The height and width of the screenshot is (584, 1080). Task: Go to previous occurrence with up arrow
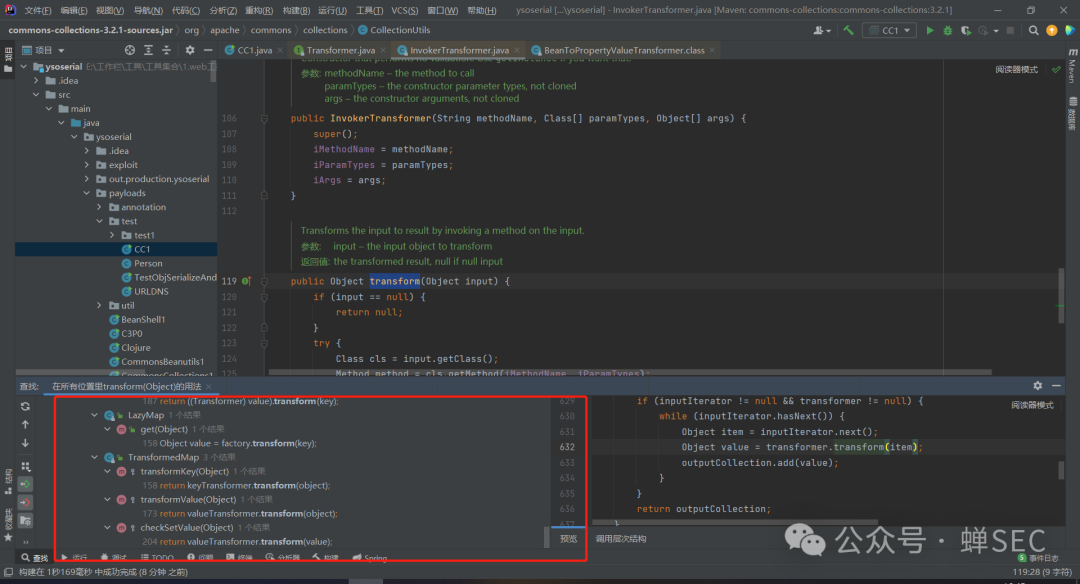click(25, 424)
